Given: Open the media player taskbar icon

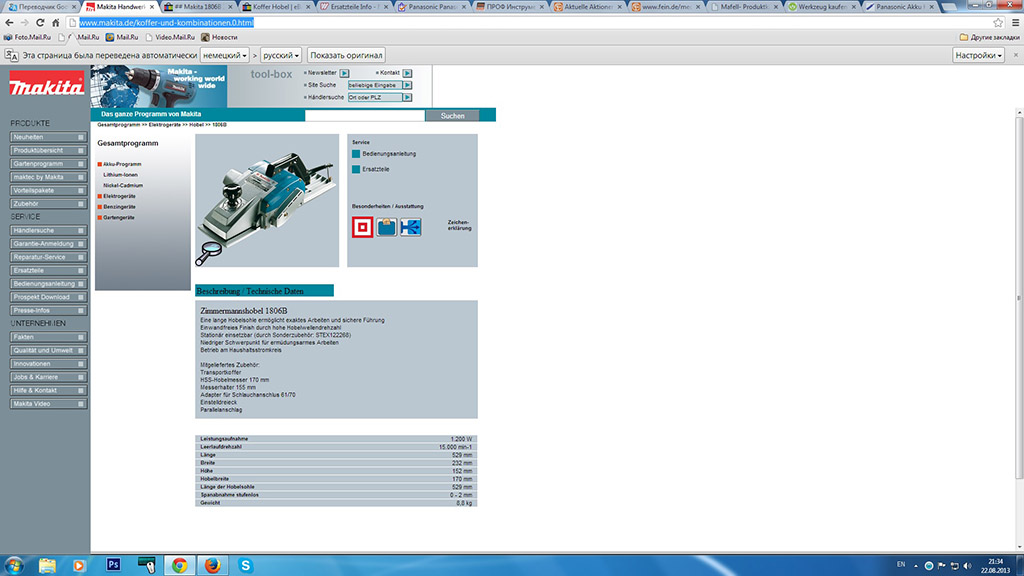Looking at the screenshot, I should click(79, 565).
